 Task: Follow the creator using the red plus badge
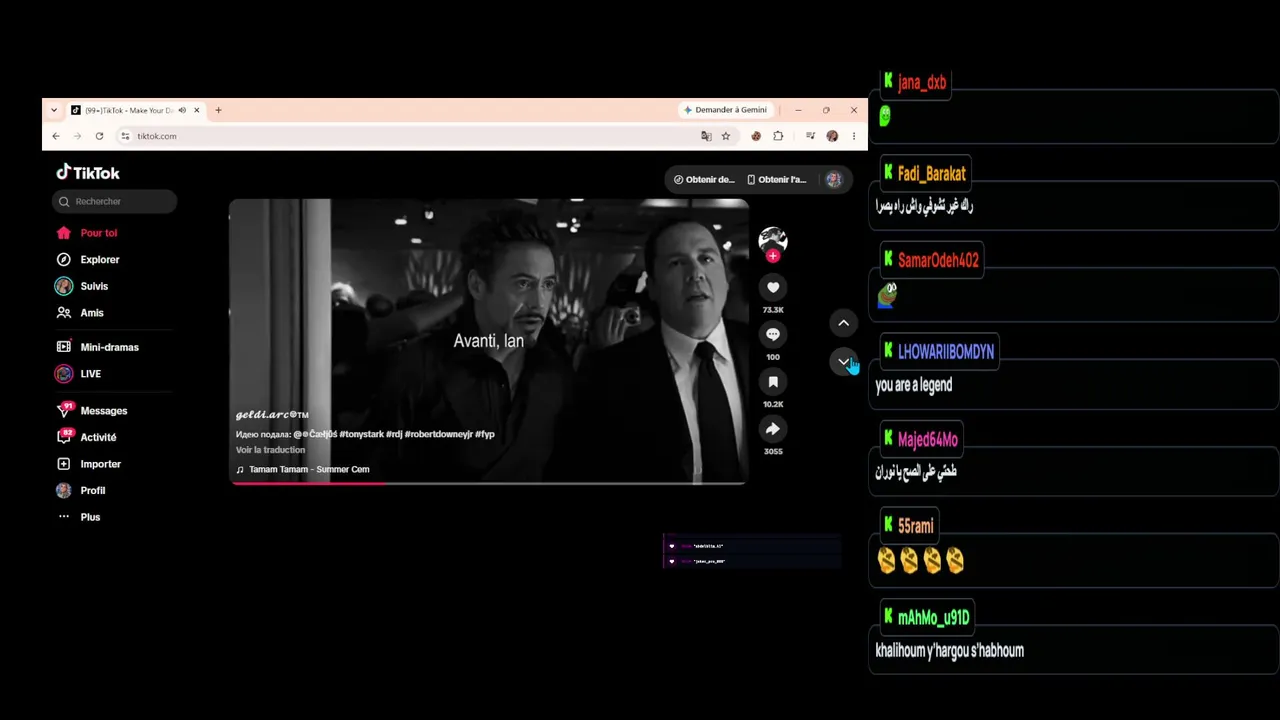coord(773,256)
